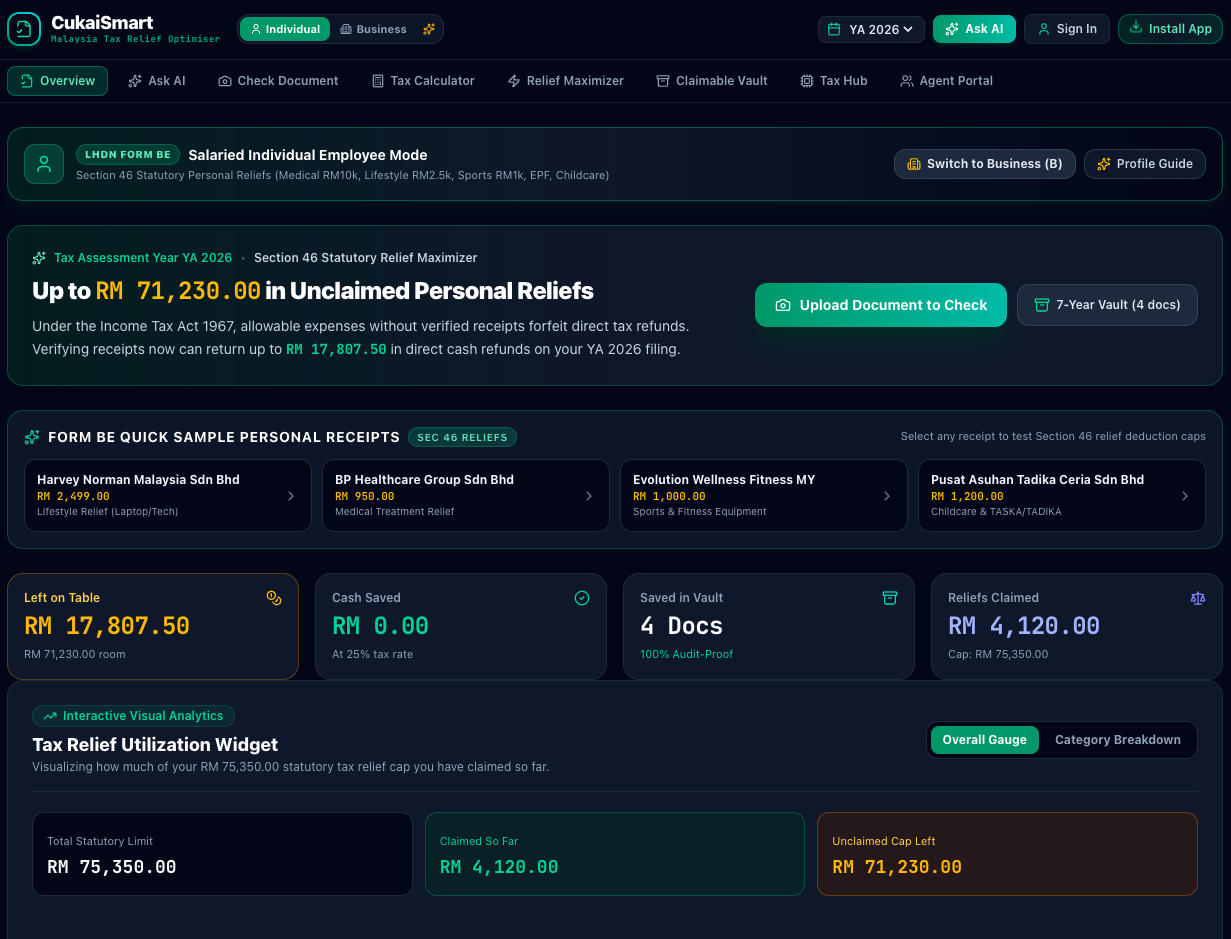Expand the Evolution Wellness Fitness receipt
This screenshot has width=1231, height=939.
762,495
